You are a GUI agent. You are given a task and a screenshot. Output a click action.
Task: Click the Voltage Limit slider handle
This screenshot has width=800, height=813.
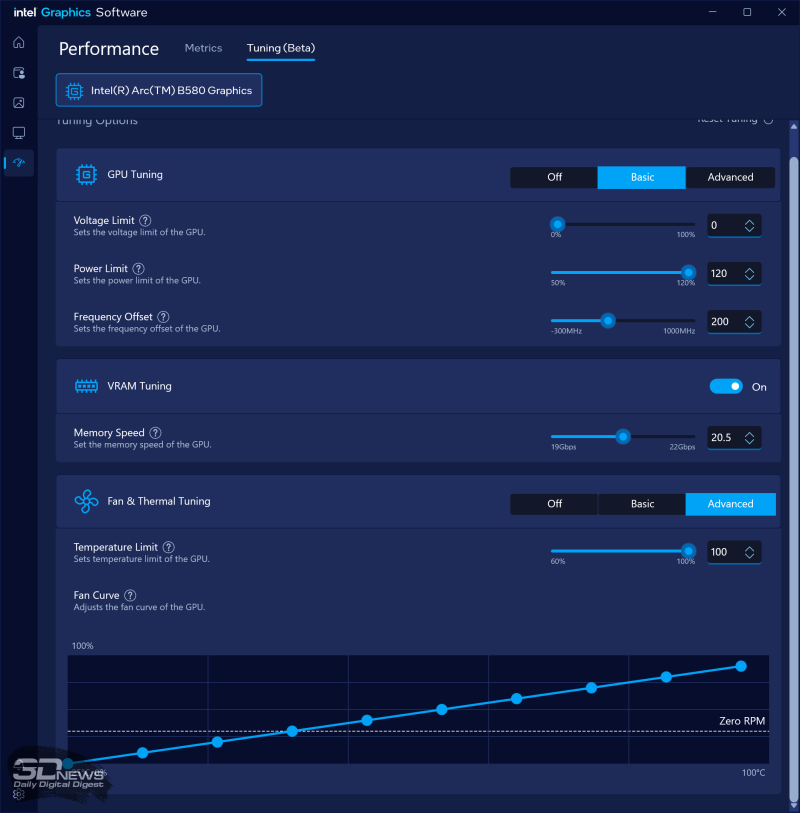557,225
